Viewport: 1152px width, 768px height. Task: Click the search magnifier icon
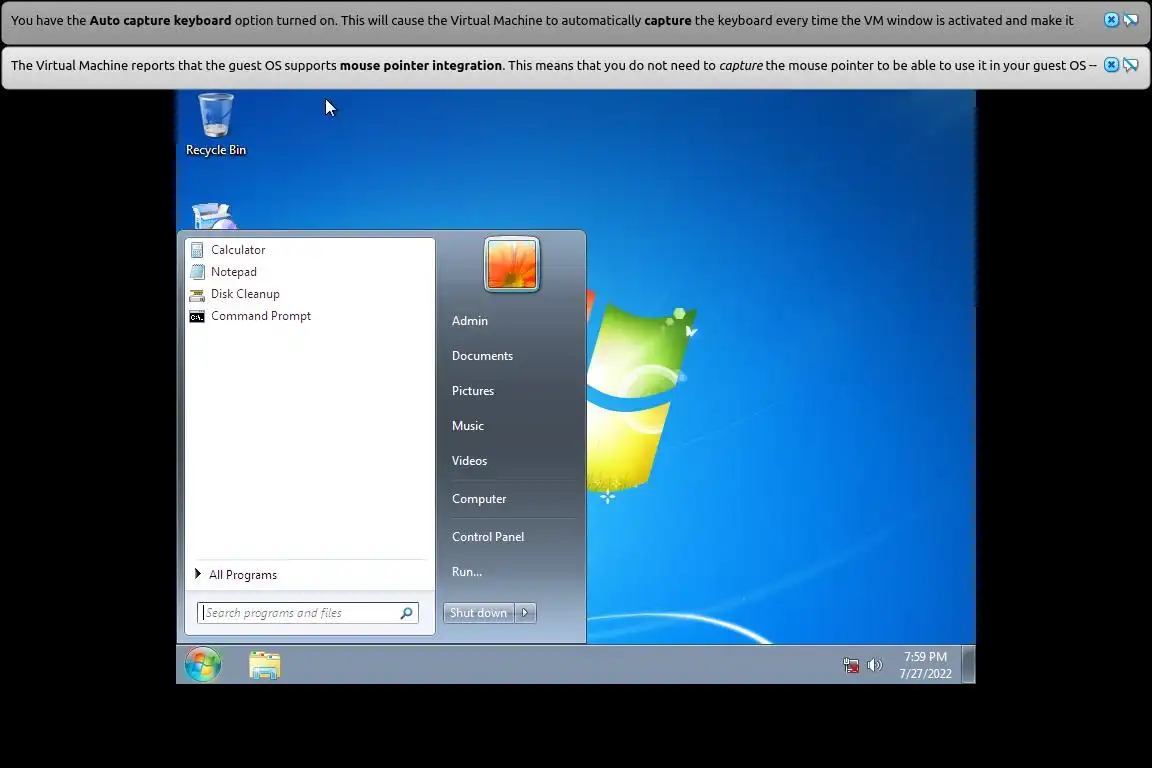click(x=406, y=613)
